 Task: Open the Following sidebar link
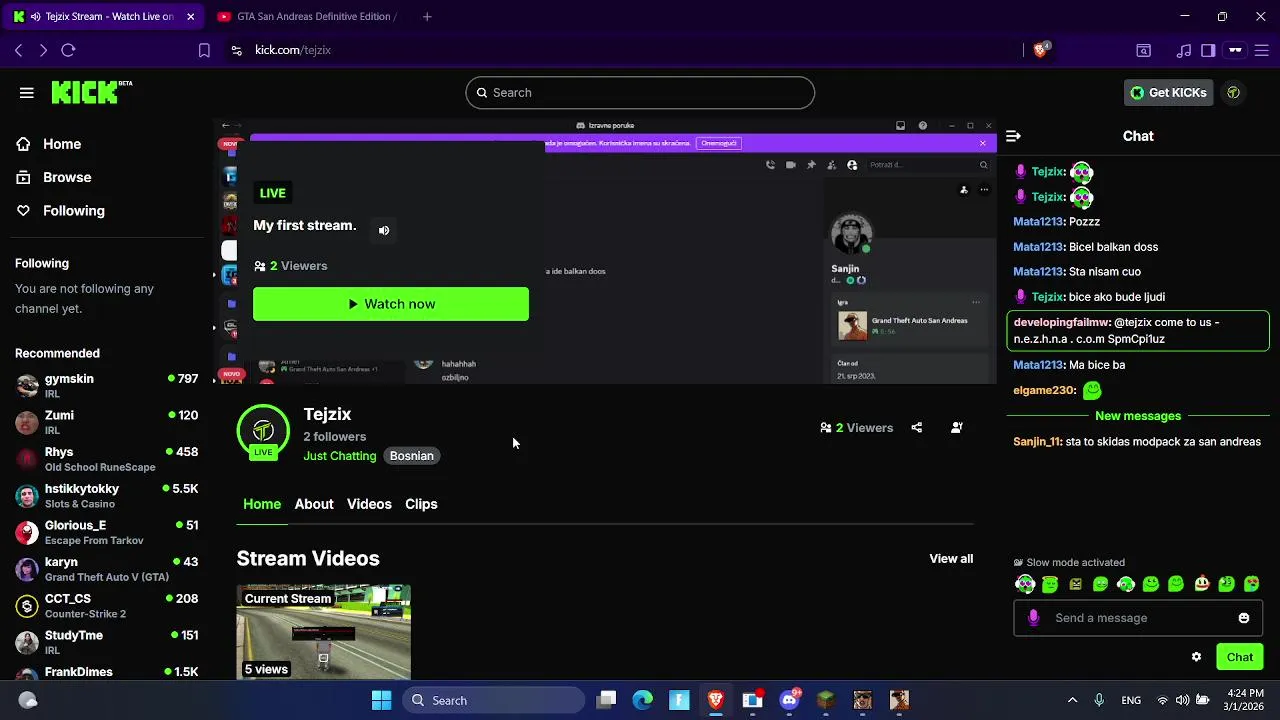click(x=60, y=210)
